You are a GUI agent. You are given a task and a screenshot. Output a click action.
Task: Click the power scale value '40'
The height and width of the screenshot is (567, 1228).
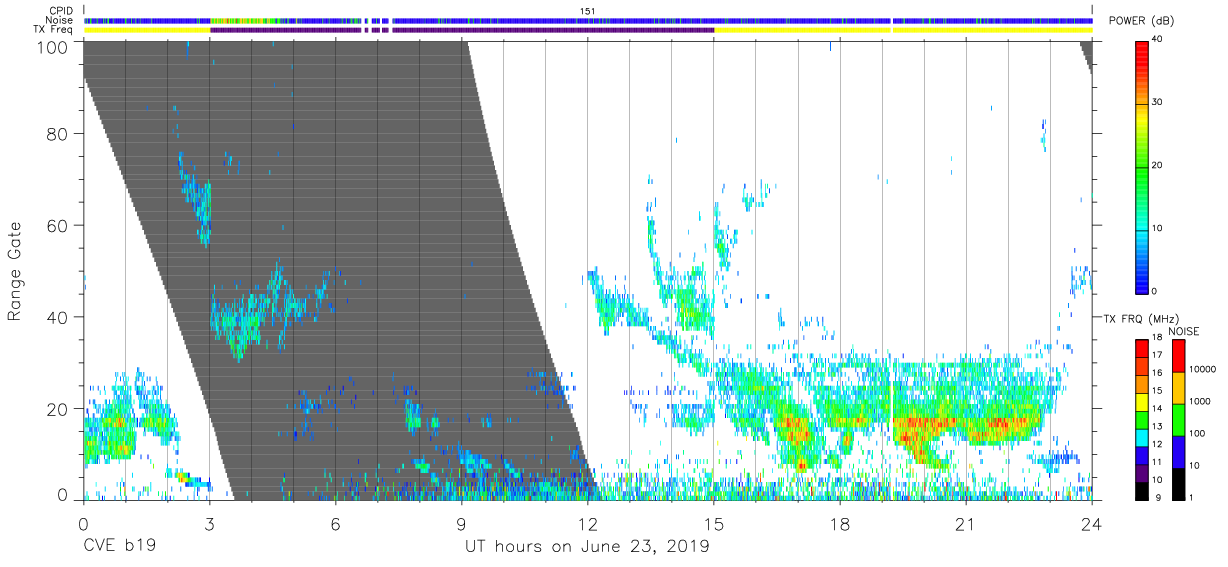tap(1158, 39)
